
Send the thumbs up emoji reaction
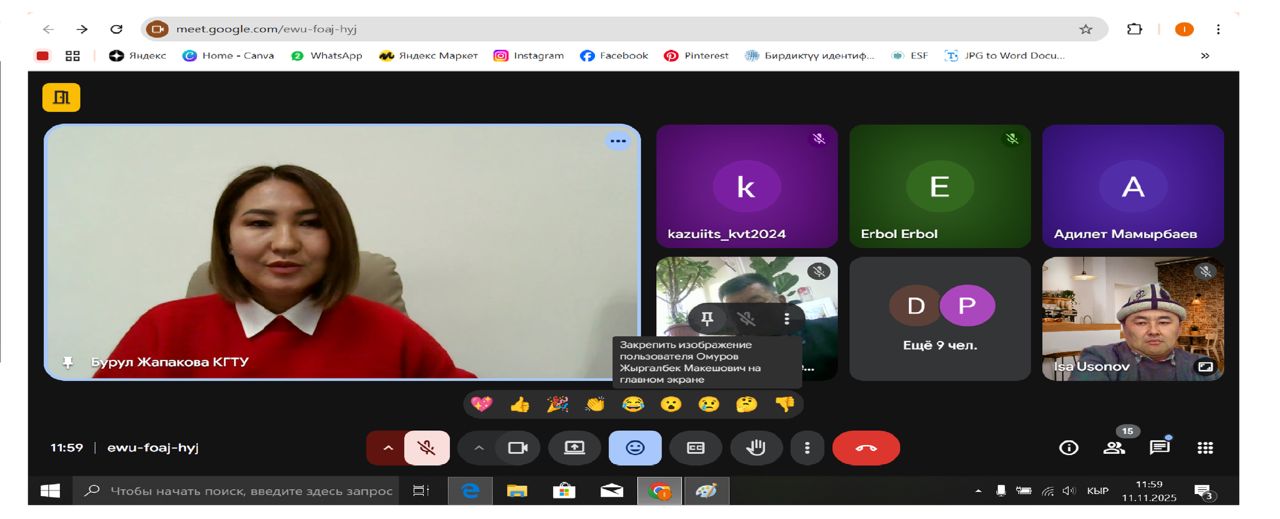click(x=520, y=404)
